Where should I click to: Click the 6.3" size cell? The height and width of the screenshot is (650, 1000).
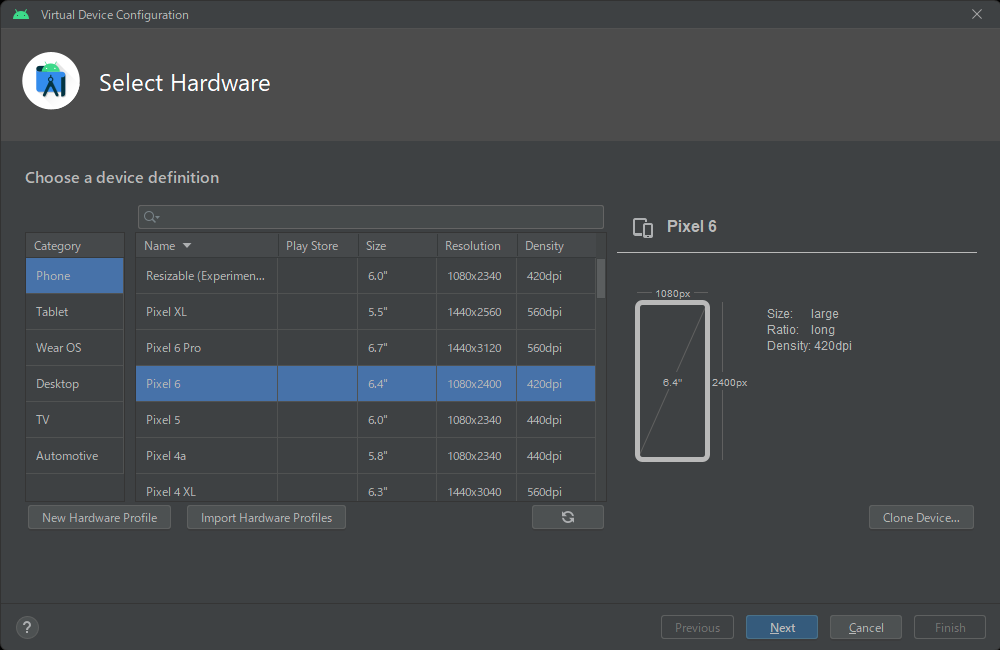pyautogui.click(x=397, y=488)
